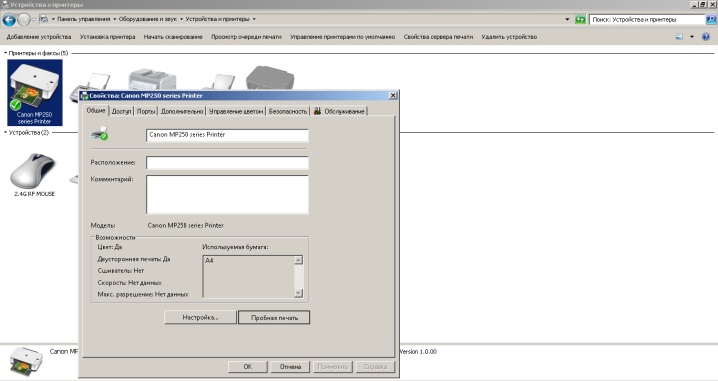Click the 'Настройка...' button
This screenshot has height=381, width=718.
[200, 317]
